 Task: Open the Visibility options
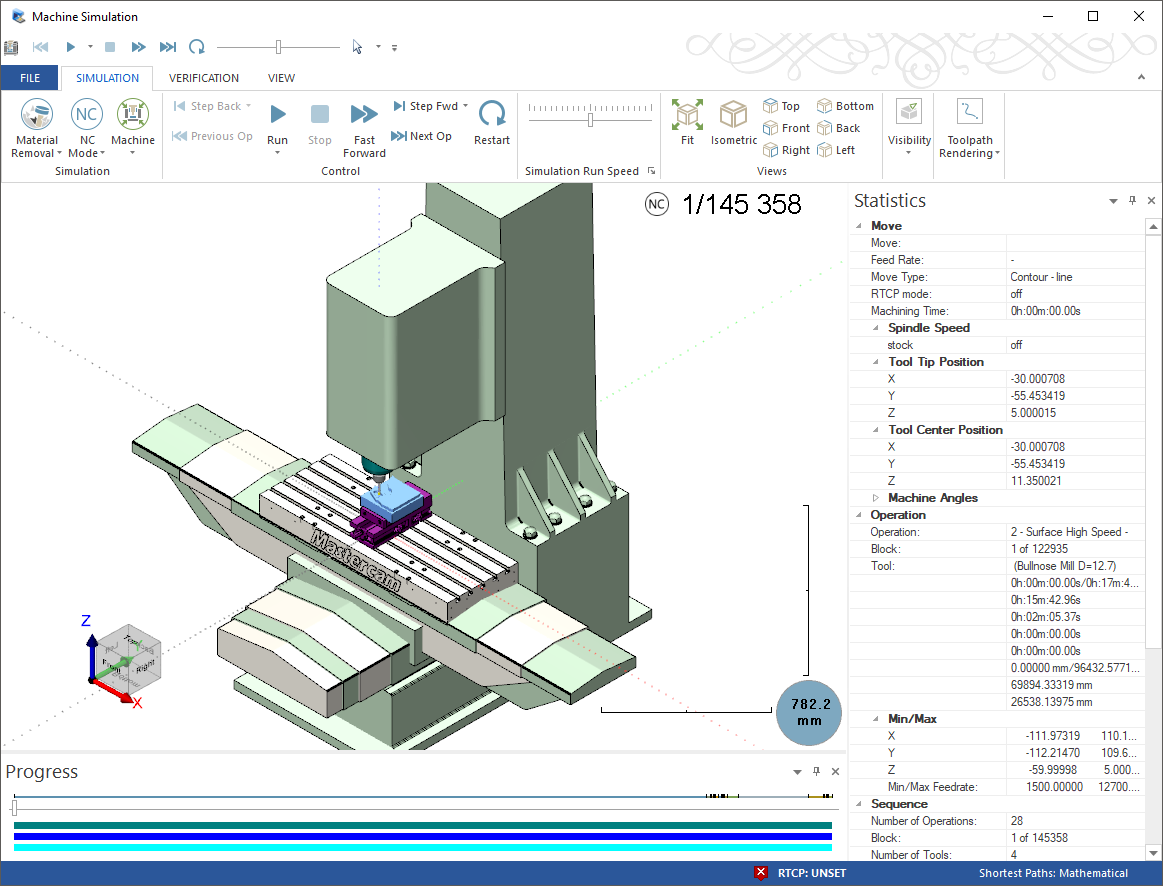(x=909, y=126)
